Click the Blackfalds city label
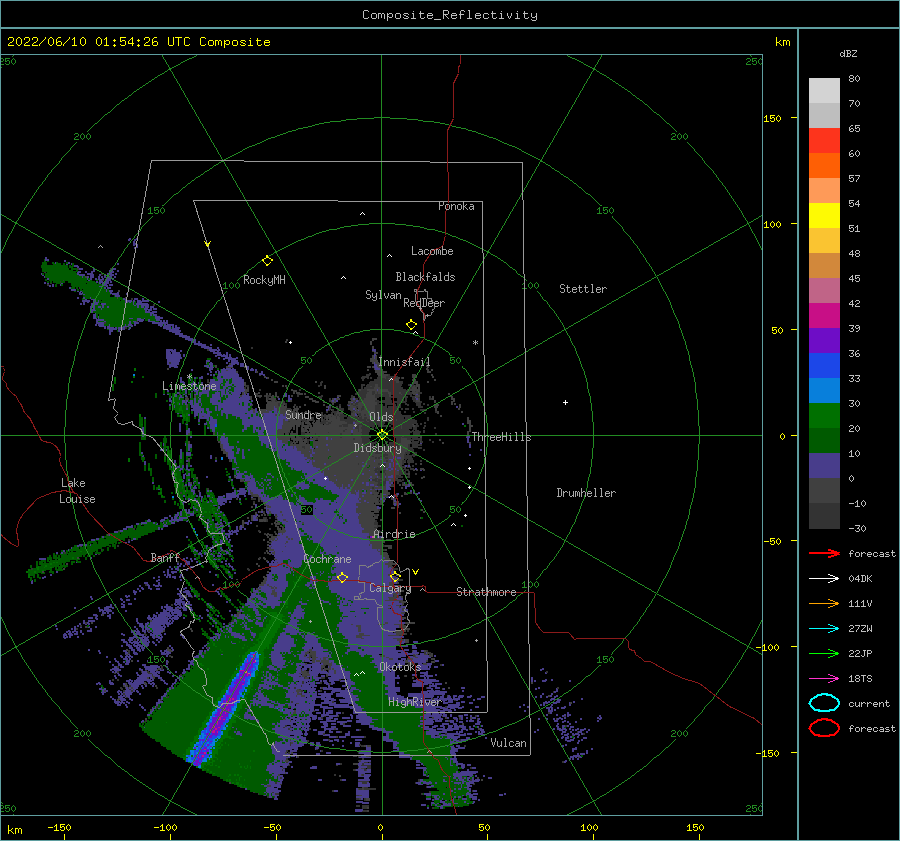Viewport: 900px width, 841px height. coord(425,277)
